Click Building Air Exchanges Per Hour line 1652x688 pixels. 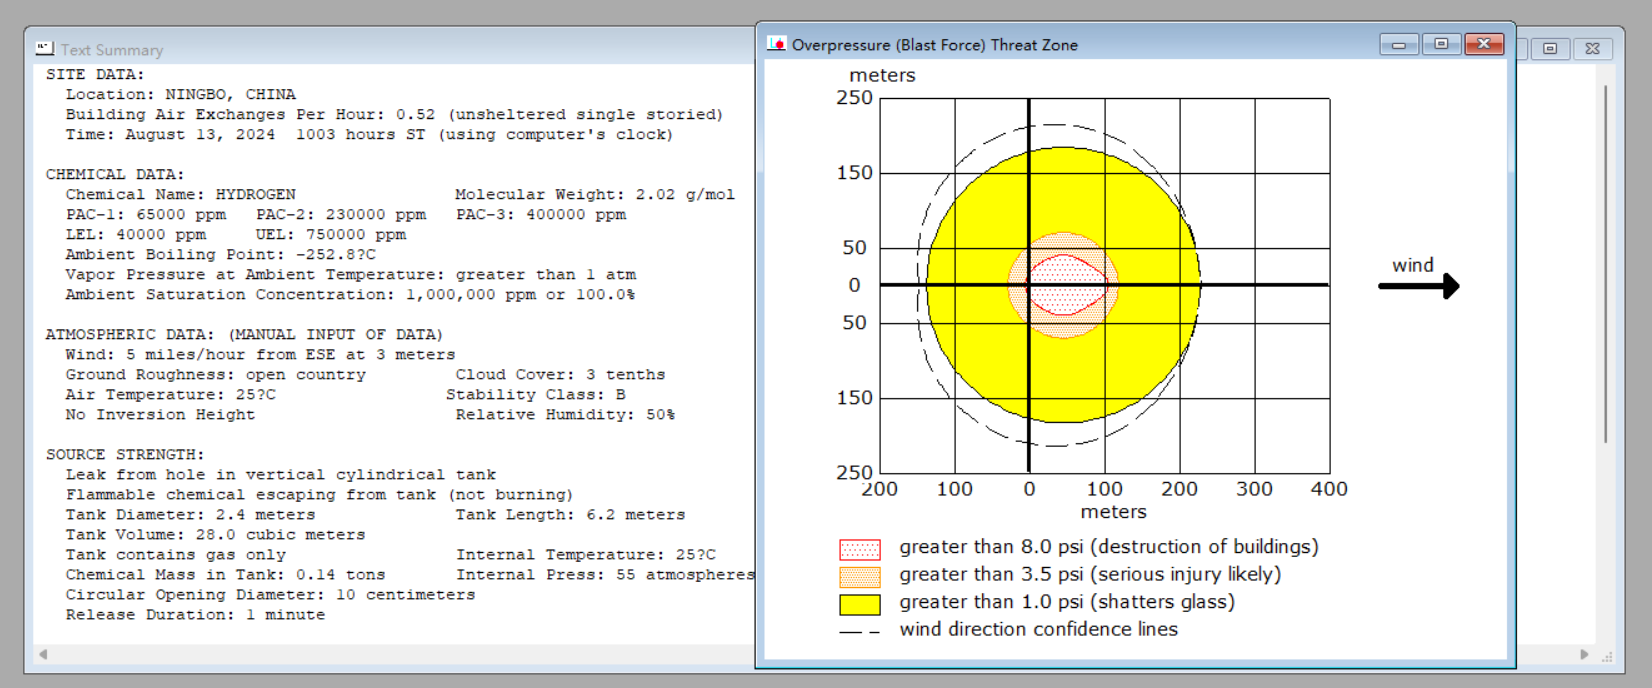[x=395, y=115]
